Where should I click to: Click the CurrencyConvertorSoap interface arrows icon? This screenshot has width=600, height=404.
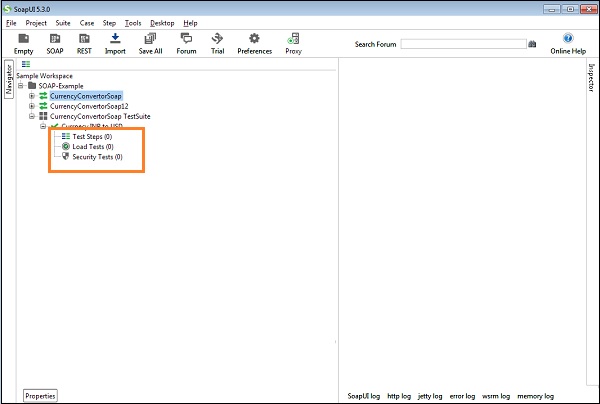point(43,96)
